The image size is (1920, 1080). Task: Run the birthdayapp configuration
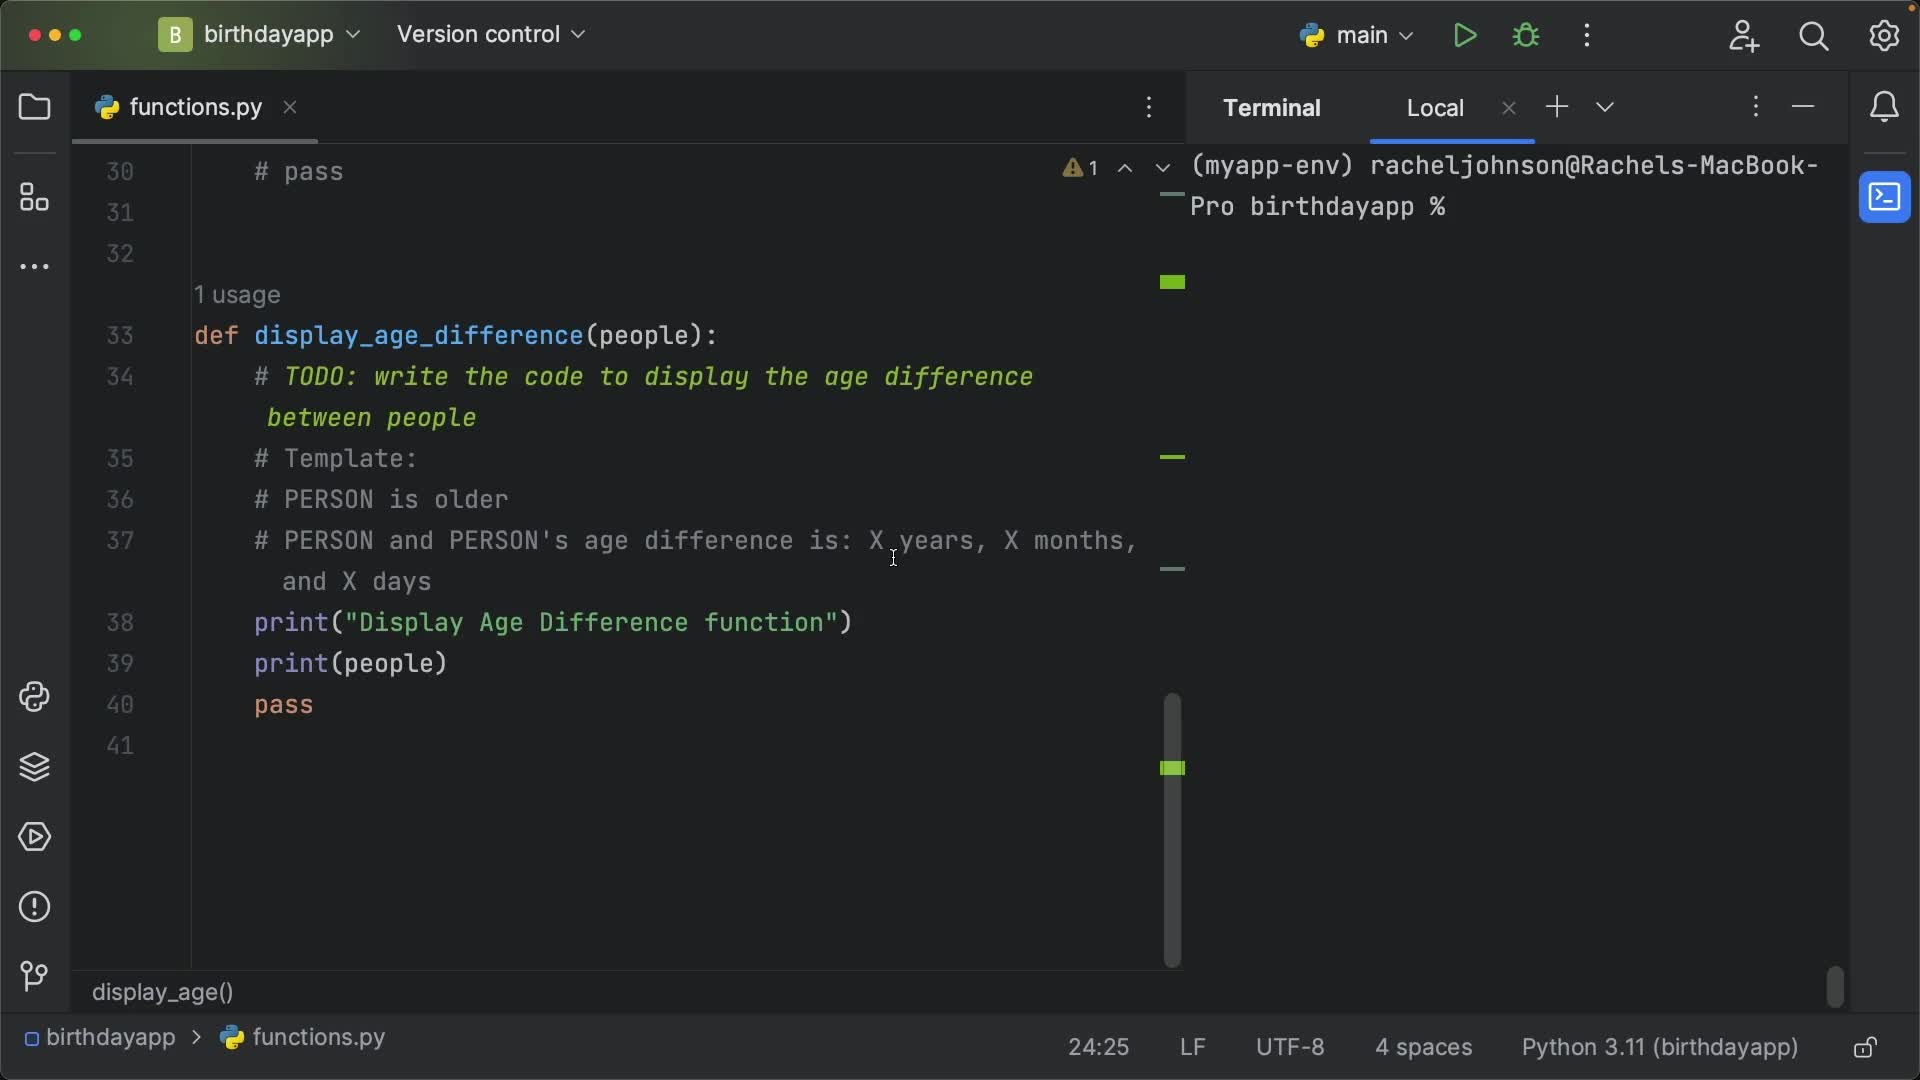point(1464,35)
